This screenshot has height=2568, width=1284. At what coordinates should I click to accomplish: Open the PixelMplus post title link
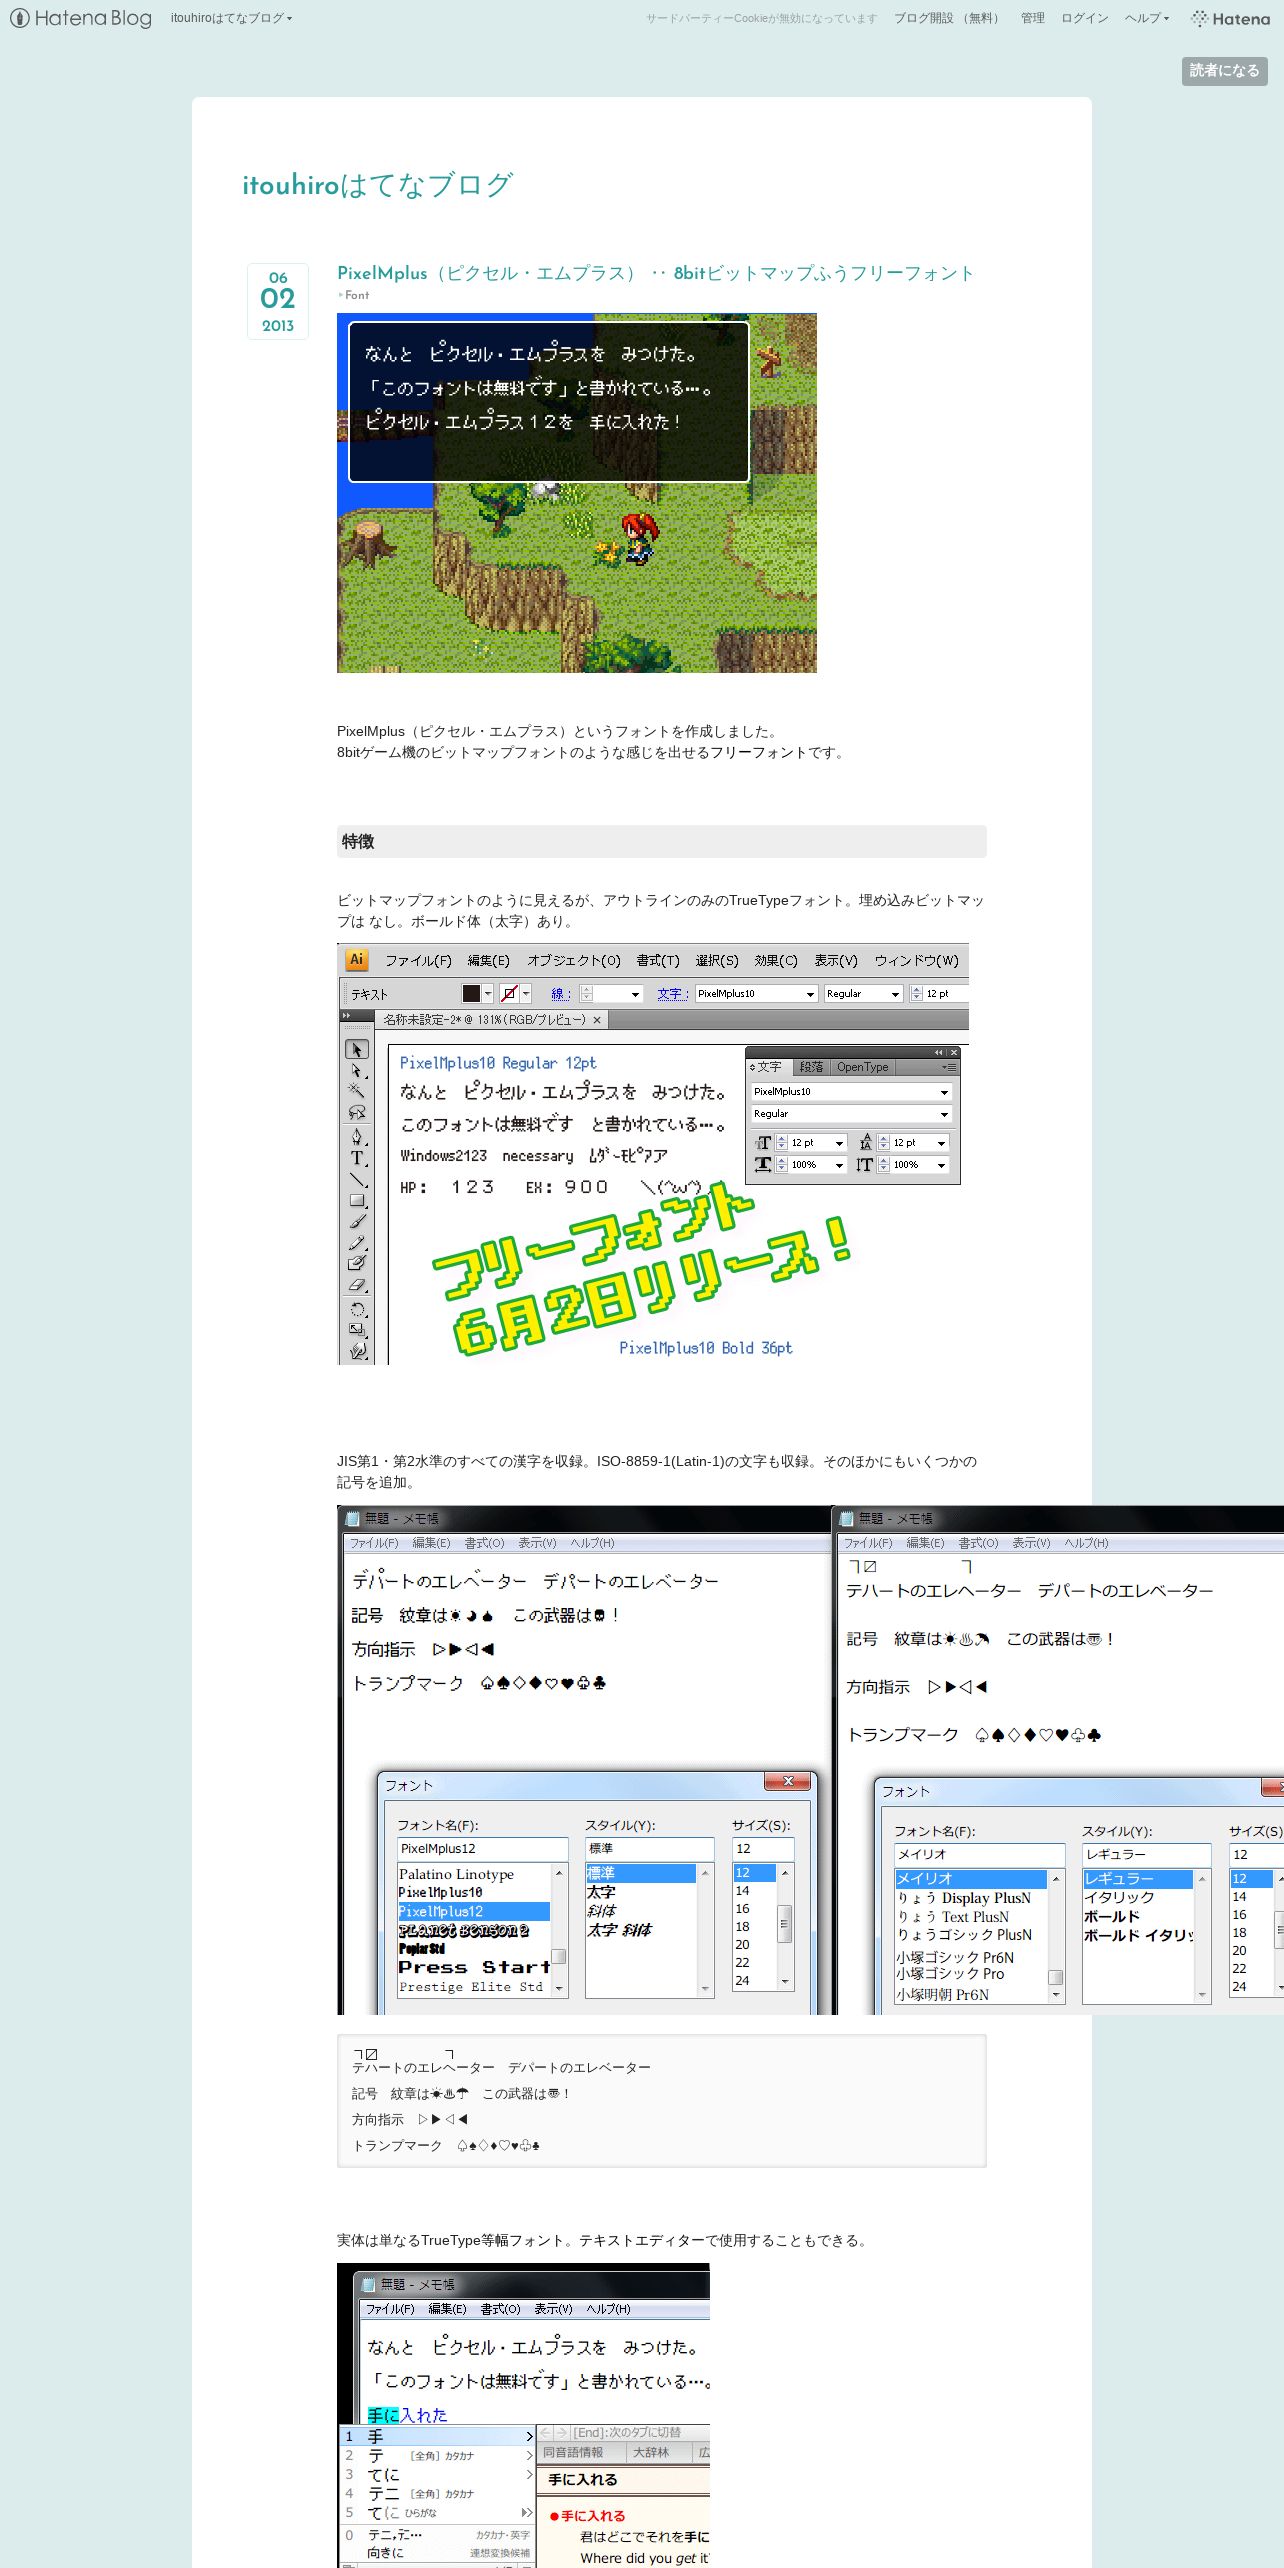point(655,273)
